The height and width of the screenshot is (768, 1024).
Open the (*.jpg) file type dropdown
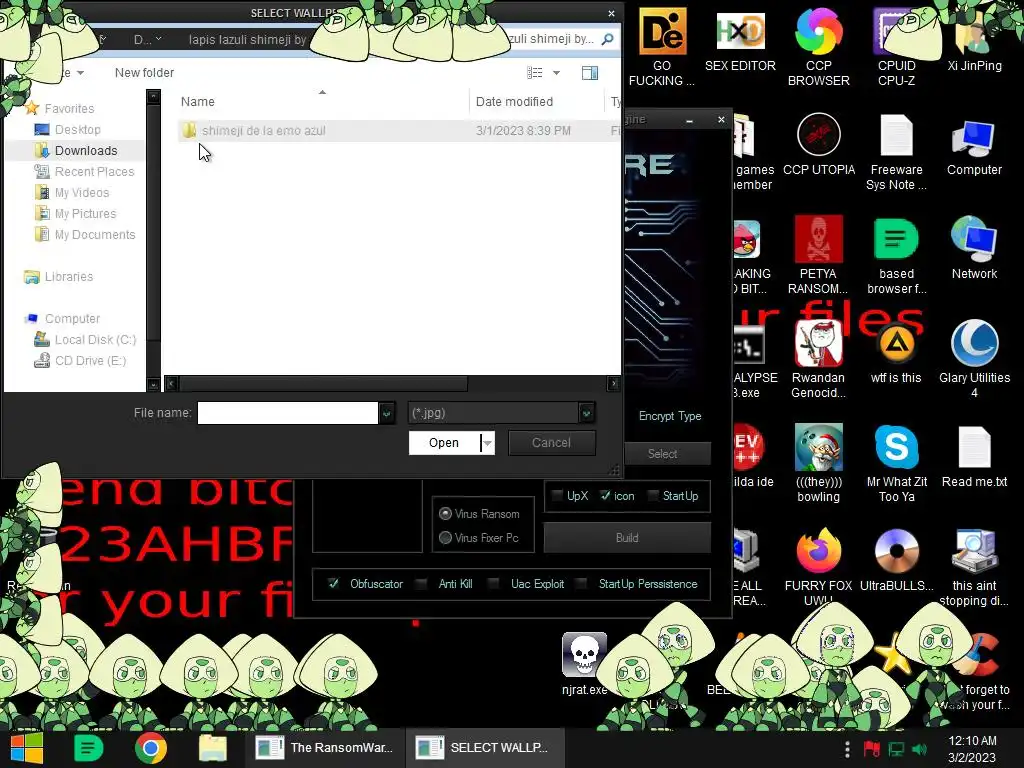click(586, 413)
